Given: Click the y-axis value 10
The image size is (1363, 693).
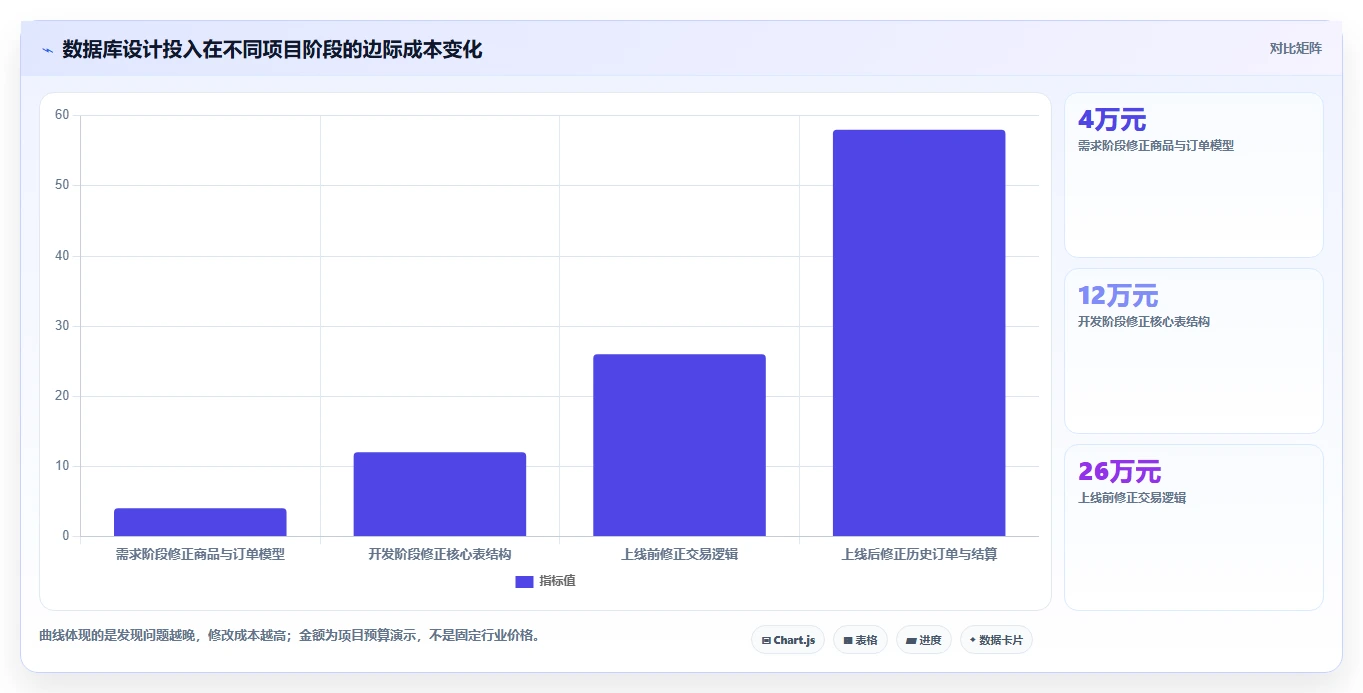Looking at the screenshot, I should (62, 466).
